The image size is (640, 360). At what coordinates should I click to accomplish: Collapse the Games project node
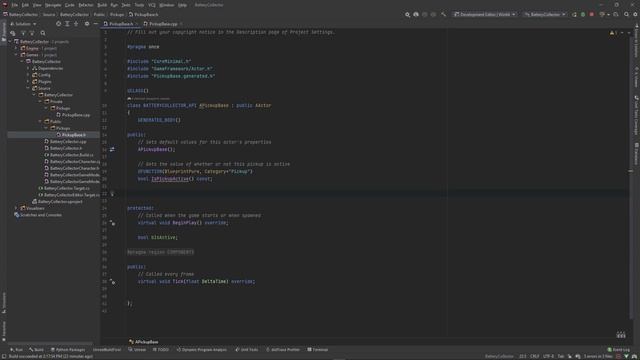pos(16,55)
